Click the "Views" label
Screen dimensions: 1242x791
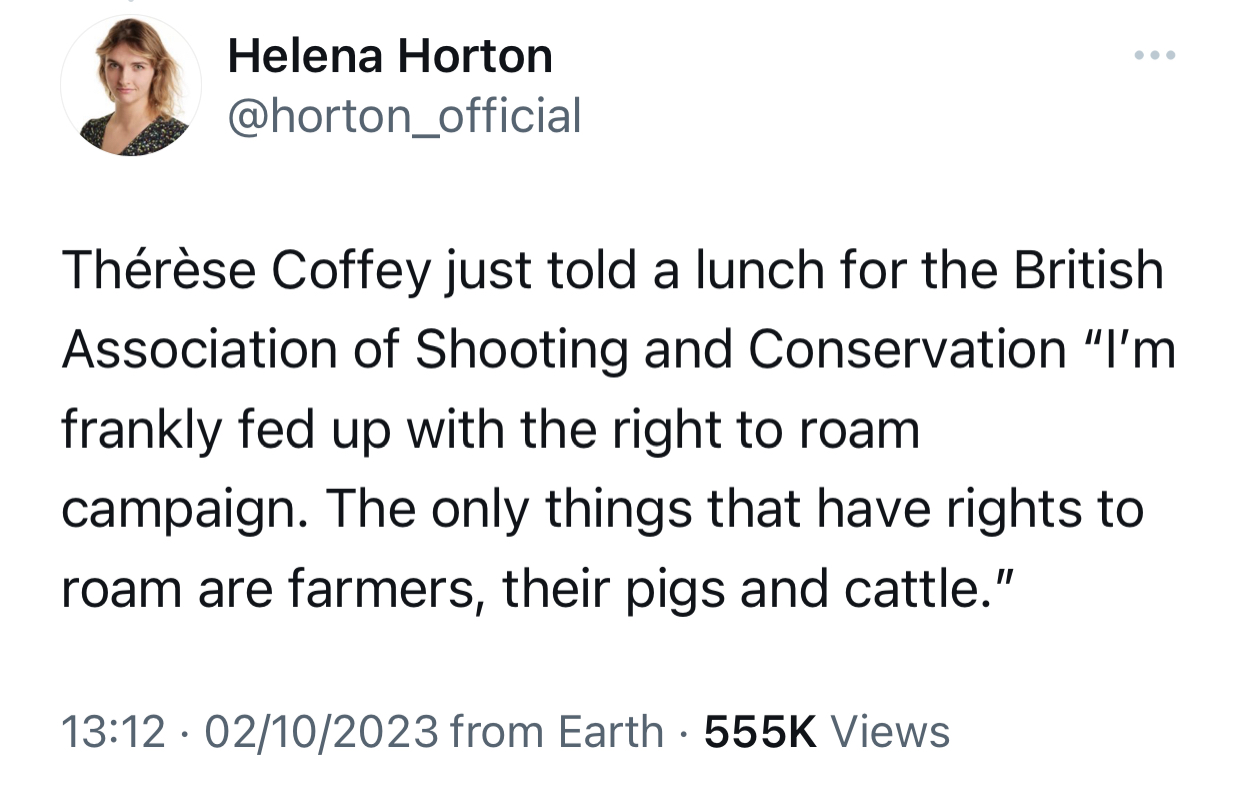click(x=890, y=732)
